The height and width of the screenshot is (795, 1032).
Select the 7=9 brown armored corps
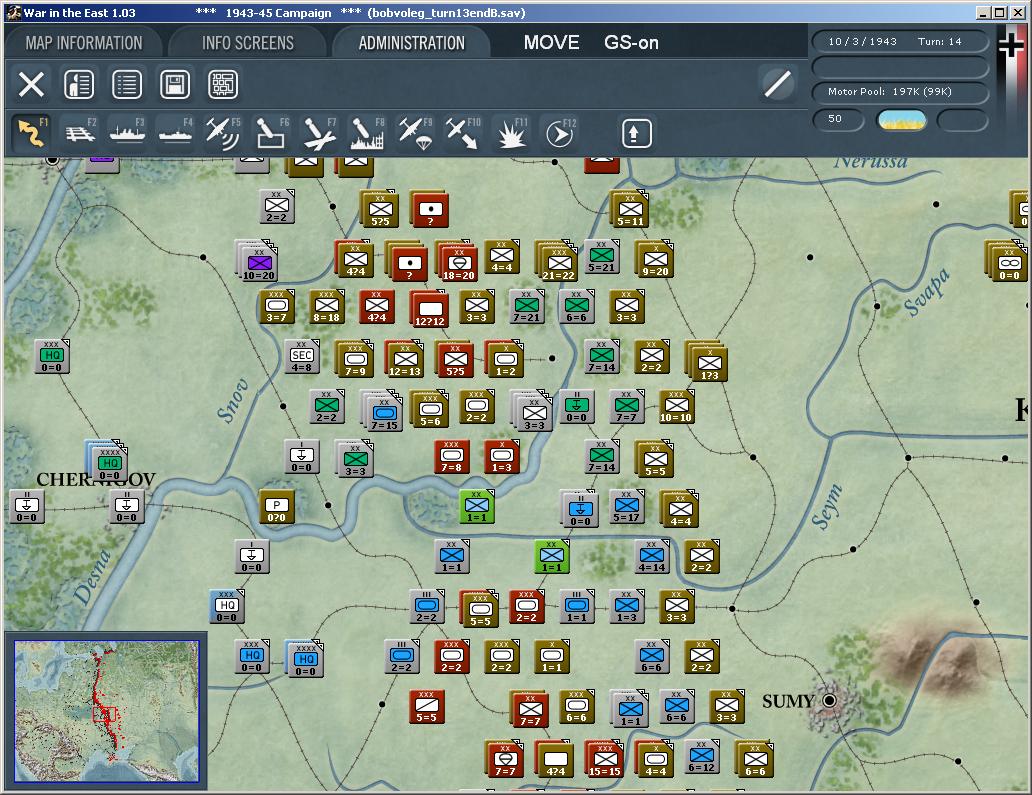355,359
